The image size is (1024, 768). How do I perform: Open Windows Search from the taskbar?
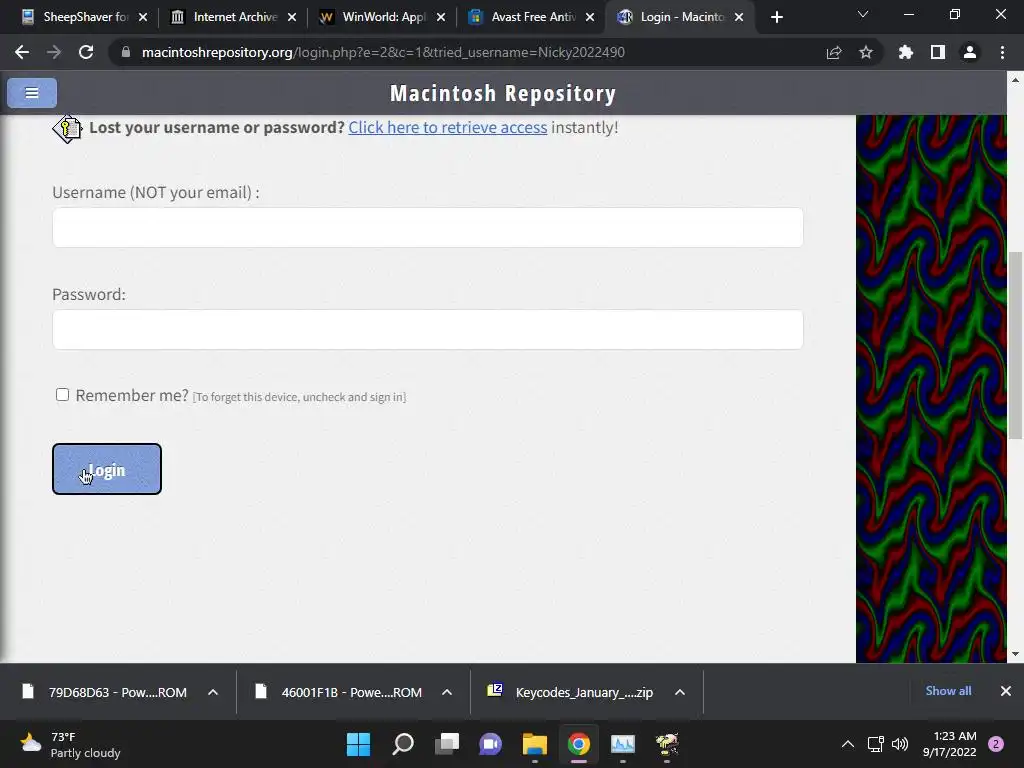(402, 744)
